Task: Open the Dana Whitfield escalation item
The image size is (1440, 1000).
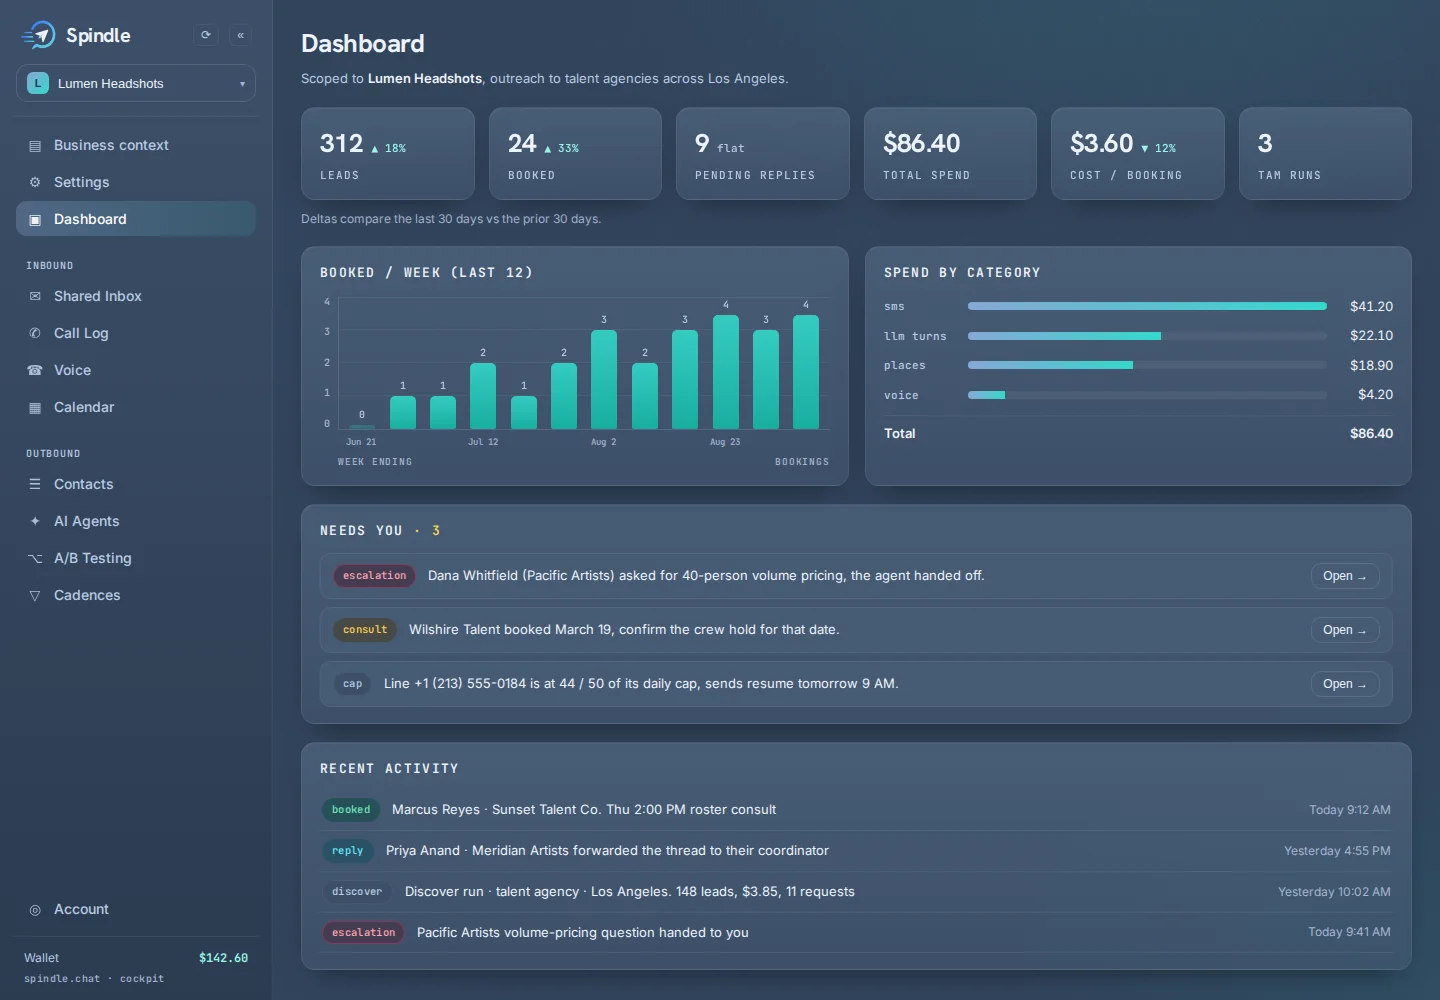Action: [1345, 576]
